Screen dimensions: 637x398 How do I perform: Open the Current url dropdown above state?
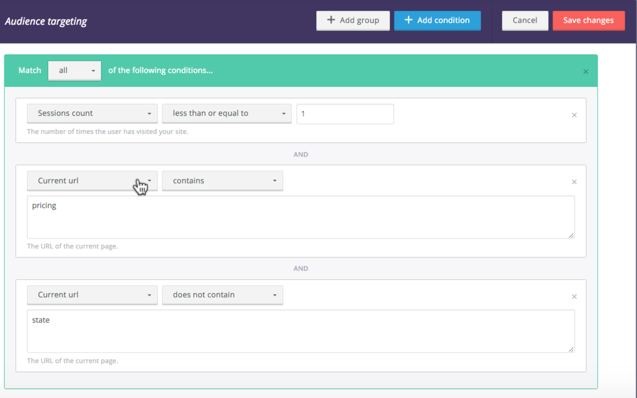(x=92, y=295)
